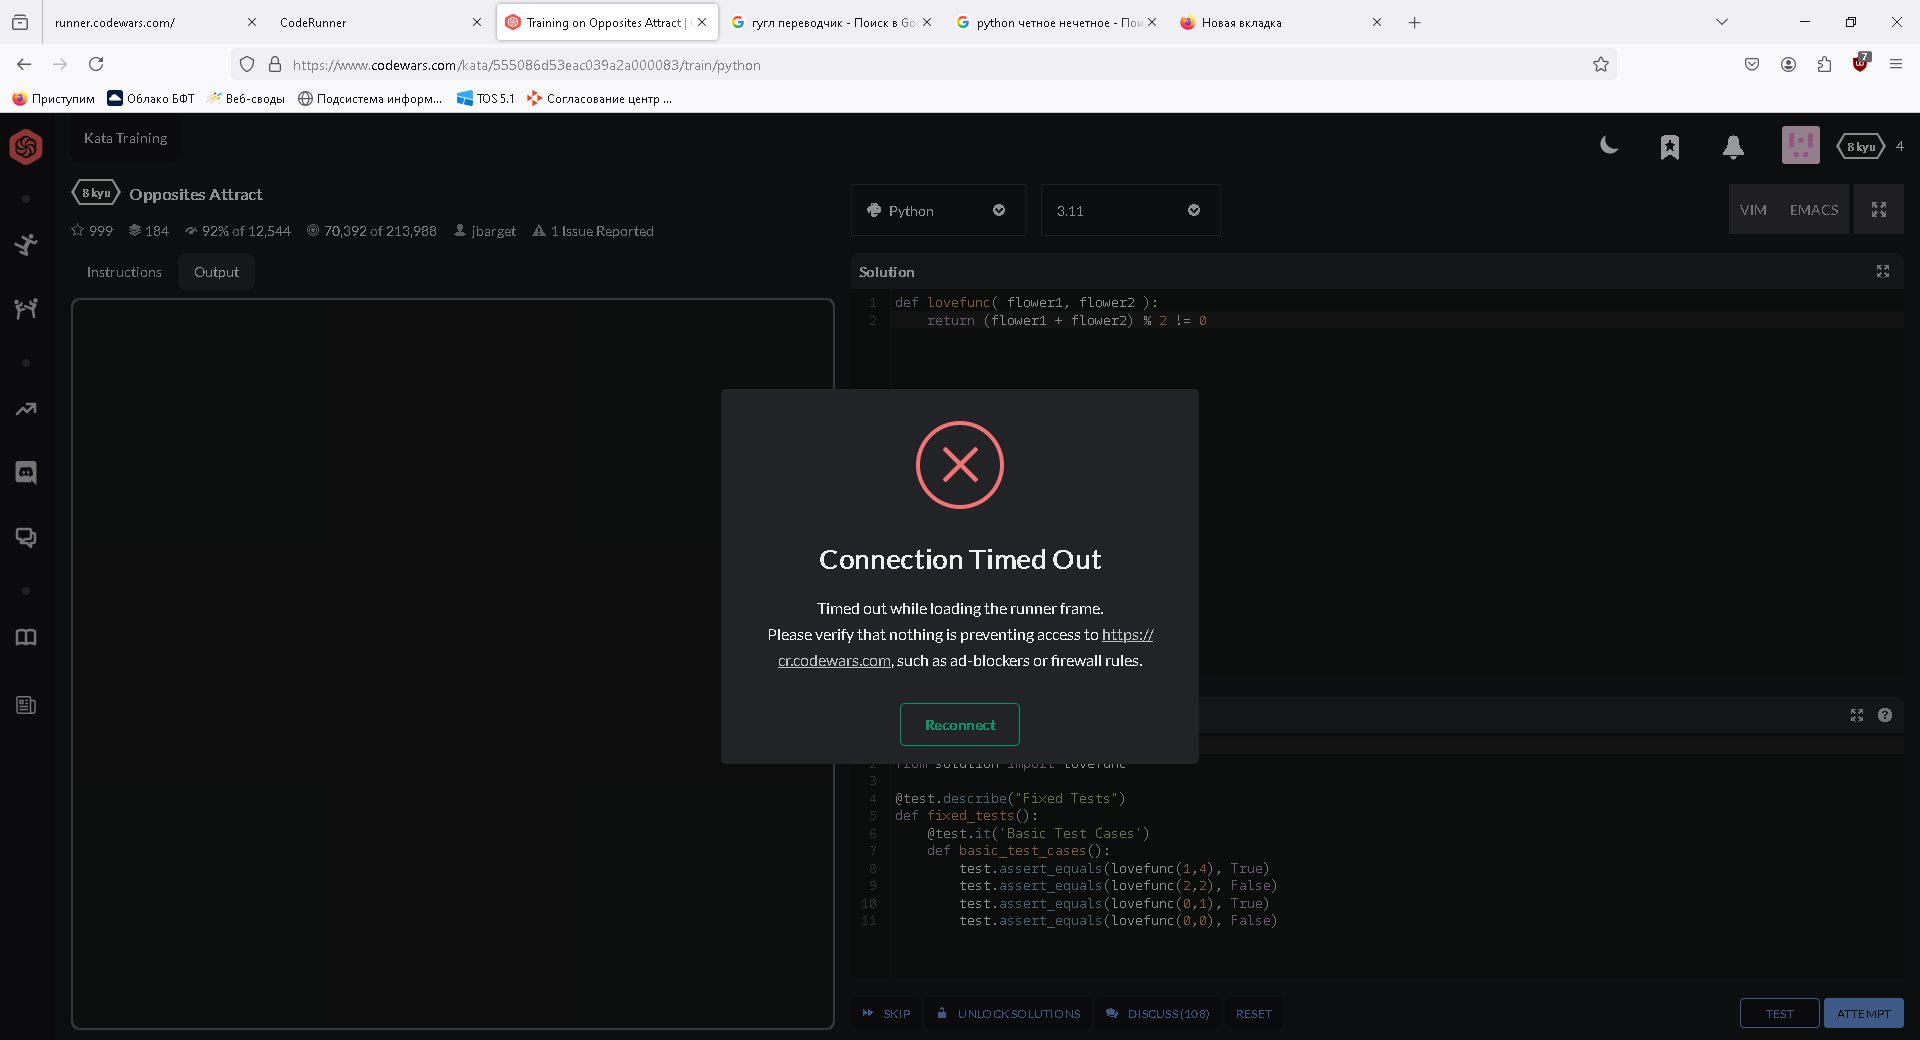Screen dimensions: 1920x1040
Task: Click the user profile avatar
Action: 1800,146
